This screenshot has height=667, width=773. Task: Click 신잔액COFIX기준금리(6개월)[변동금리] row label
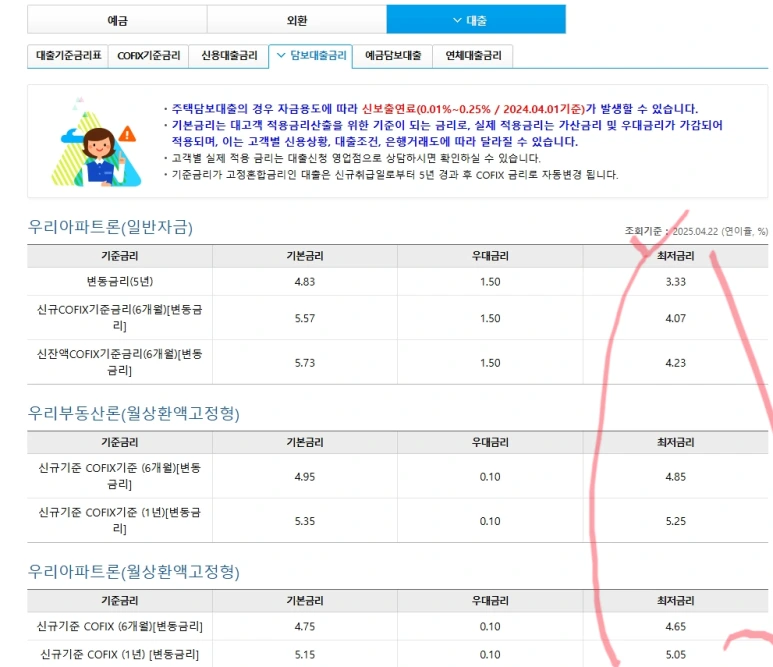[120, 362]
